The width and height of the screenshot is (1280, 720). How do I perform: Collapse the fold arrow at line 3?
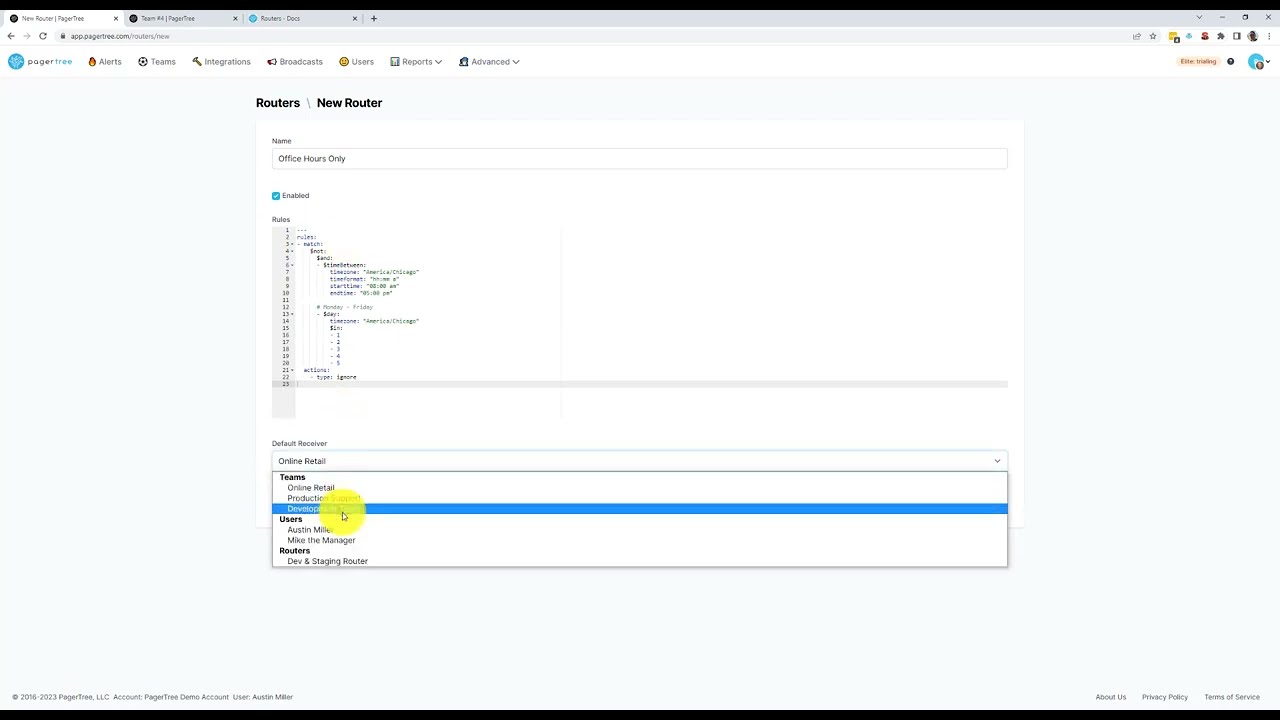(293, 244)
